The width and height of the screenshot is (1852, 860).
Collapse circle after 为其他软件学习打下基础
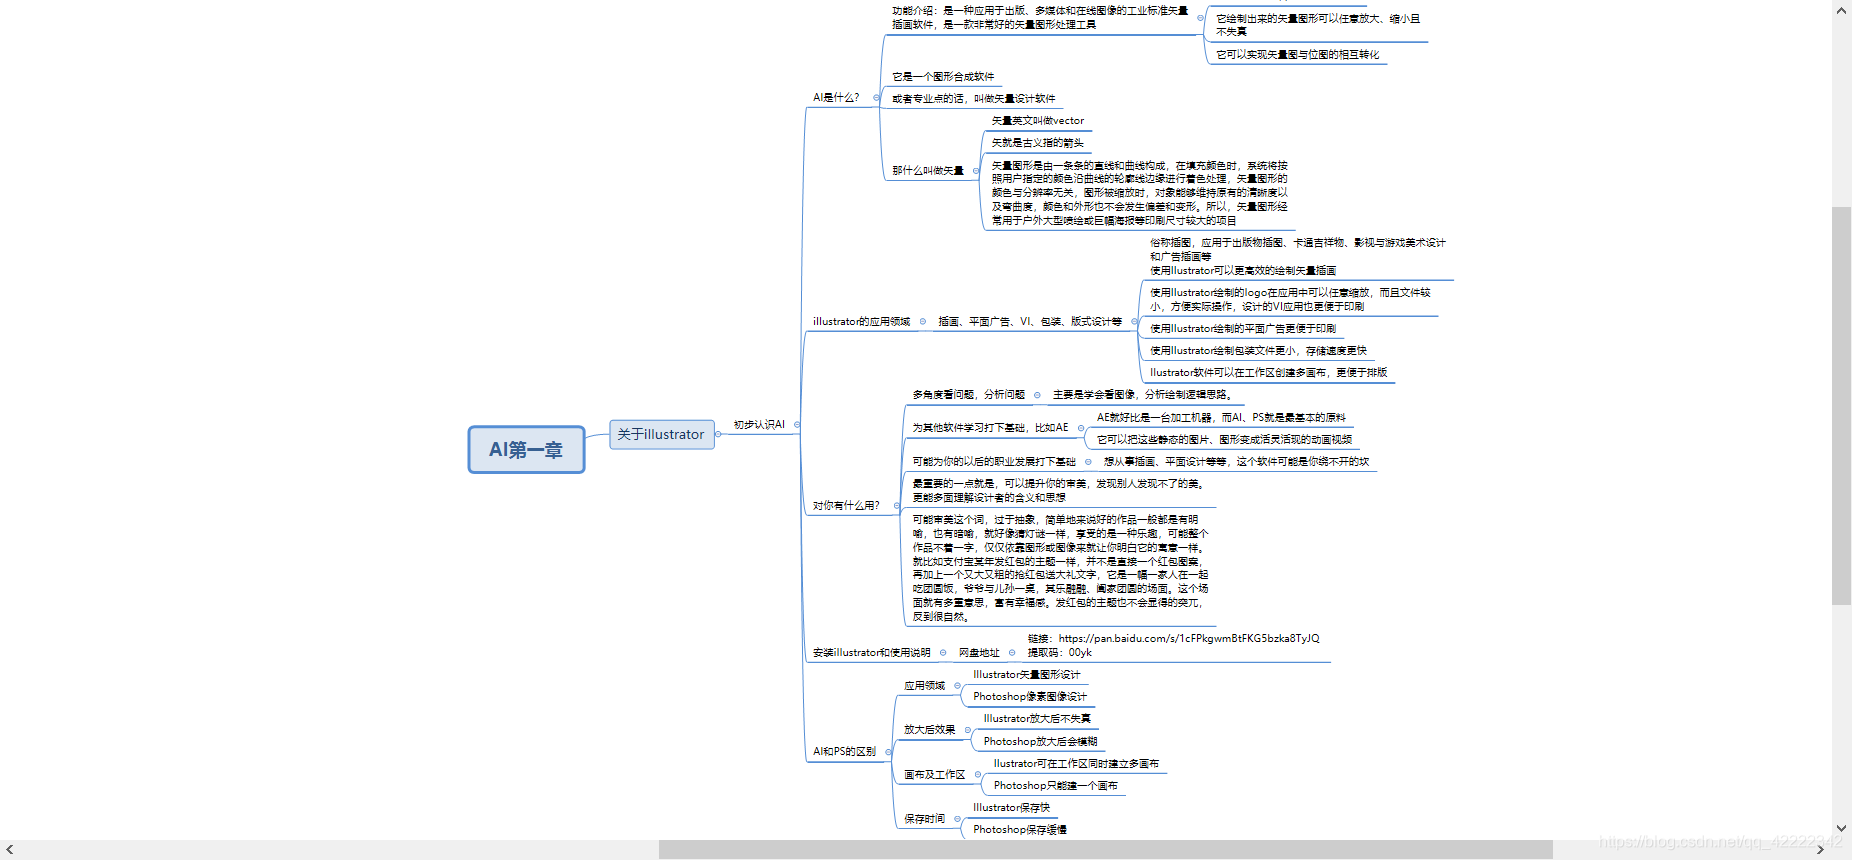click(x=1080, y=428)
